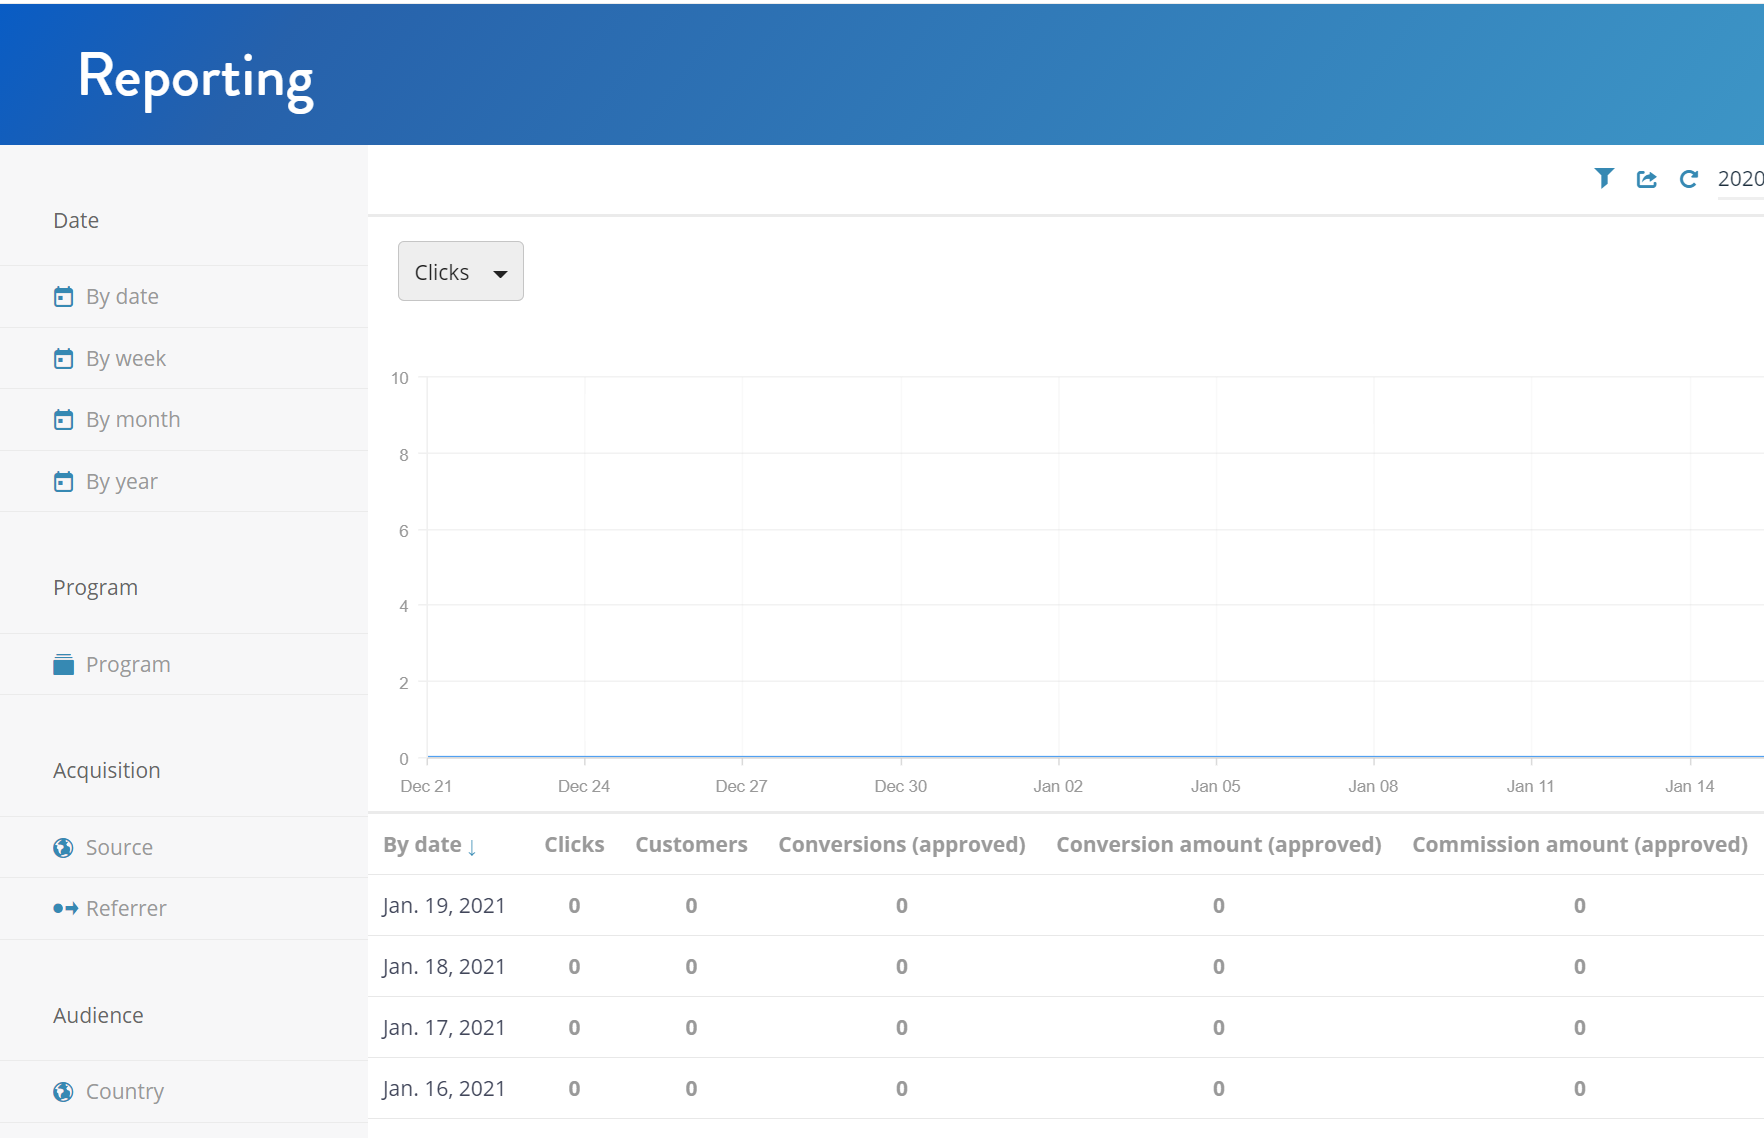Sort table by the Customers column
The height and width of the screenshot is (1138, 1764).
coord(691,845)
